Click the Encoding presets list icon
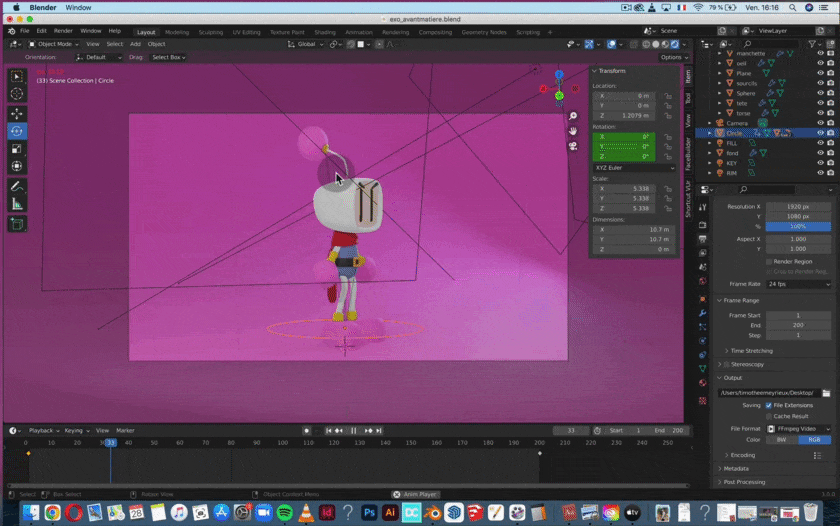The image size is (840, 526). pos(817,455)
